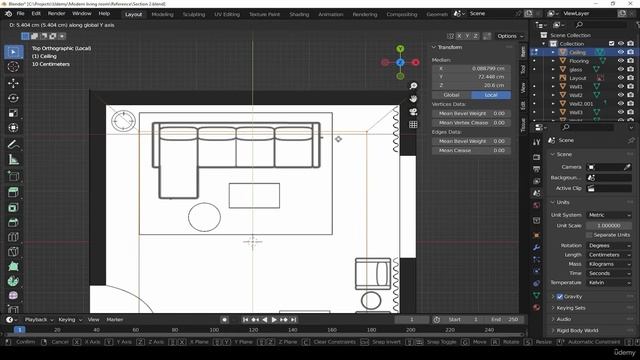The height and width of the screenshot is (360, 640).
Task: Hide the Flooring object with eye icon
Action: click(621, 61)
